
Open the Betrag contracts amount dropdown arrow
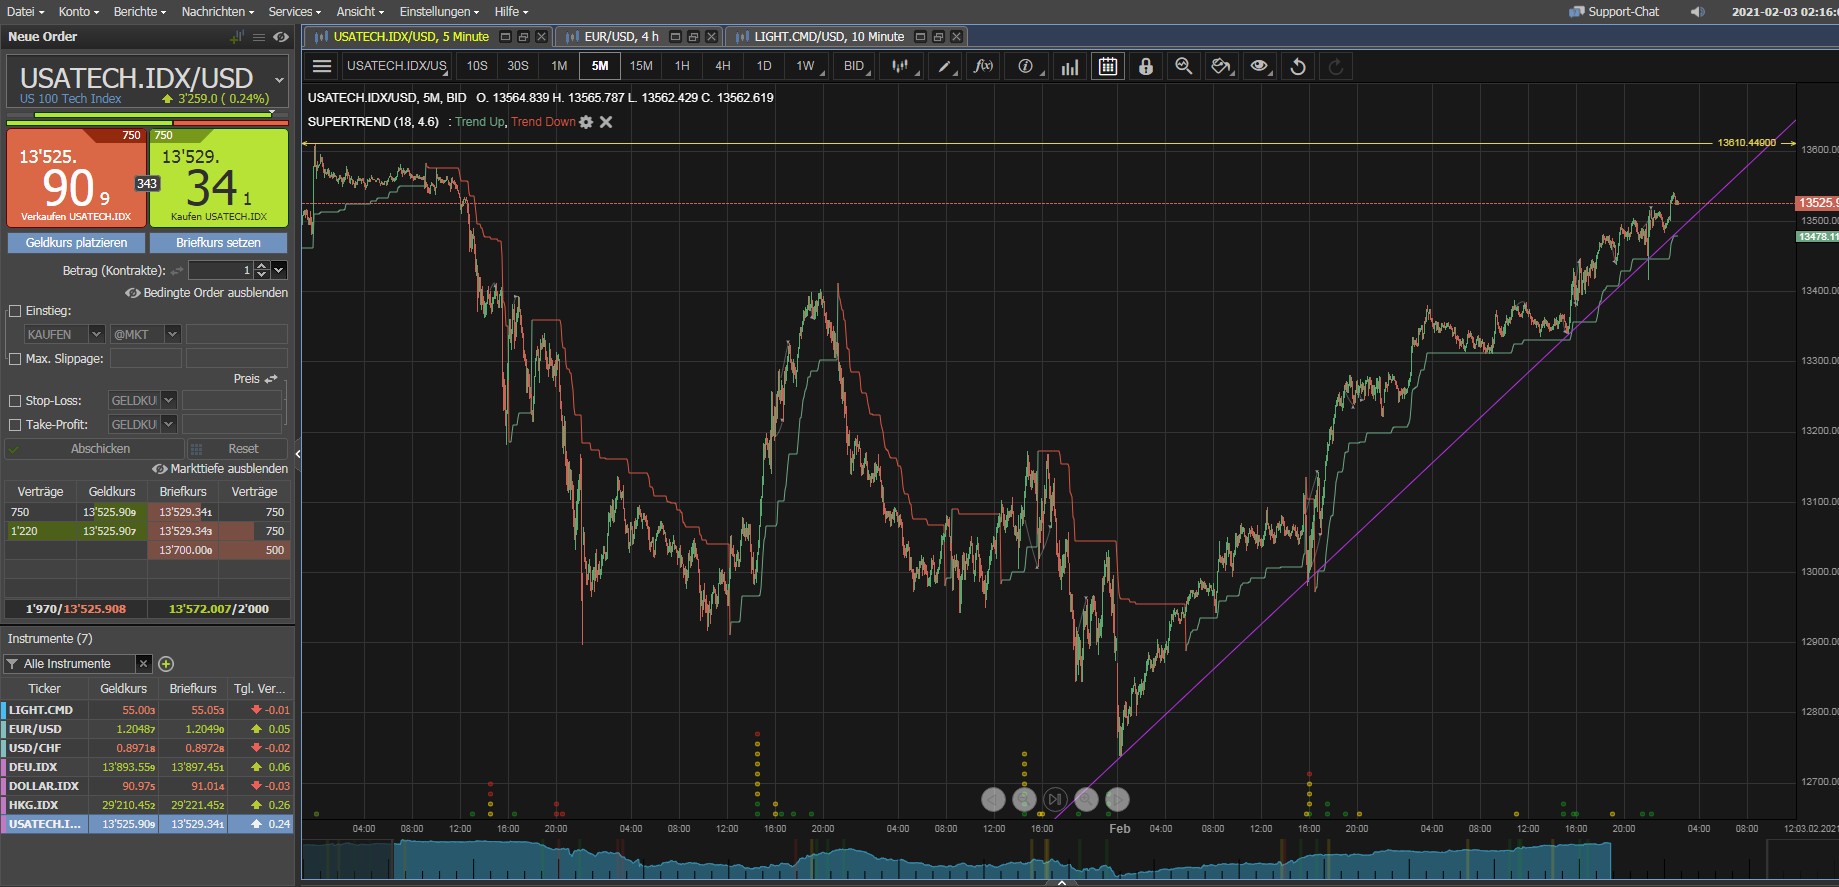[x=279, y=270]
